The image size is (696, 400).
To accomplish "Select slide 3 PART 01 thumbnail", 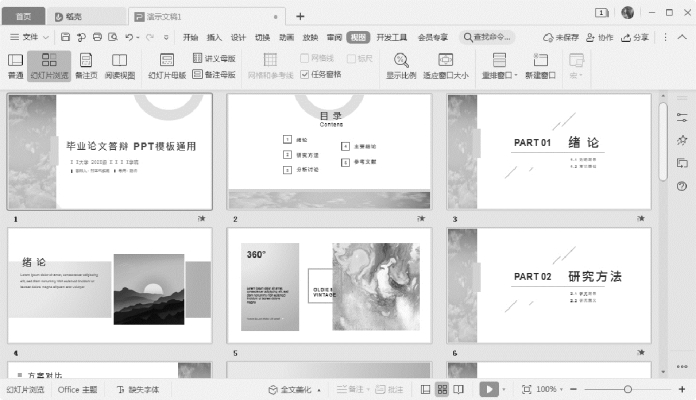I will (x=549, y=151).
